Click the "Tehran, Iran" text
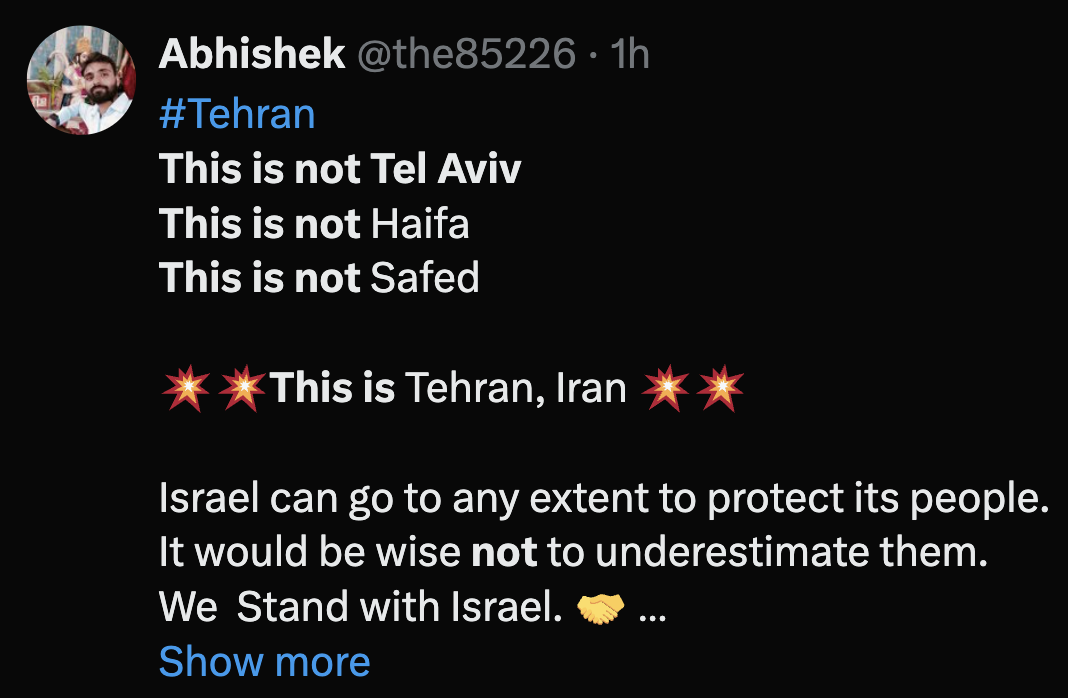 (x=515, y=388)
